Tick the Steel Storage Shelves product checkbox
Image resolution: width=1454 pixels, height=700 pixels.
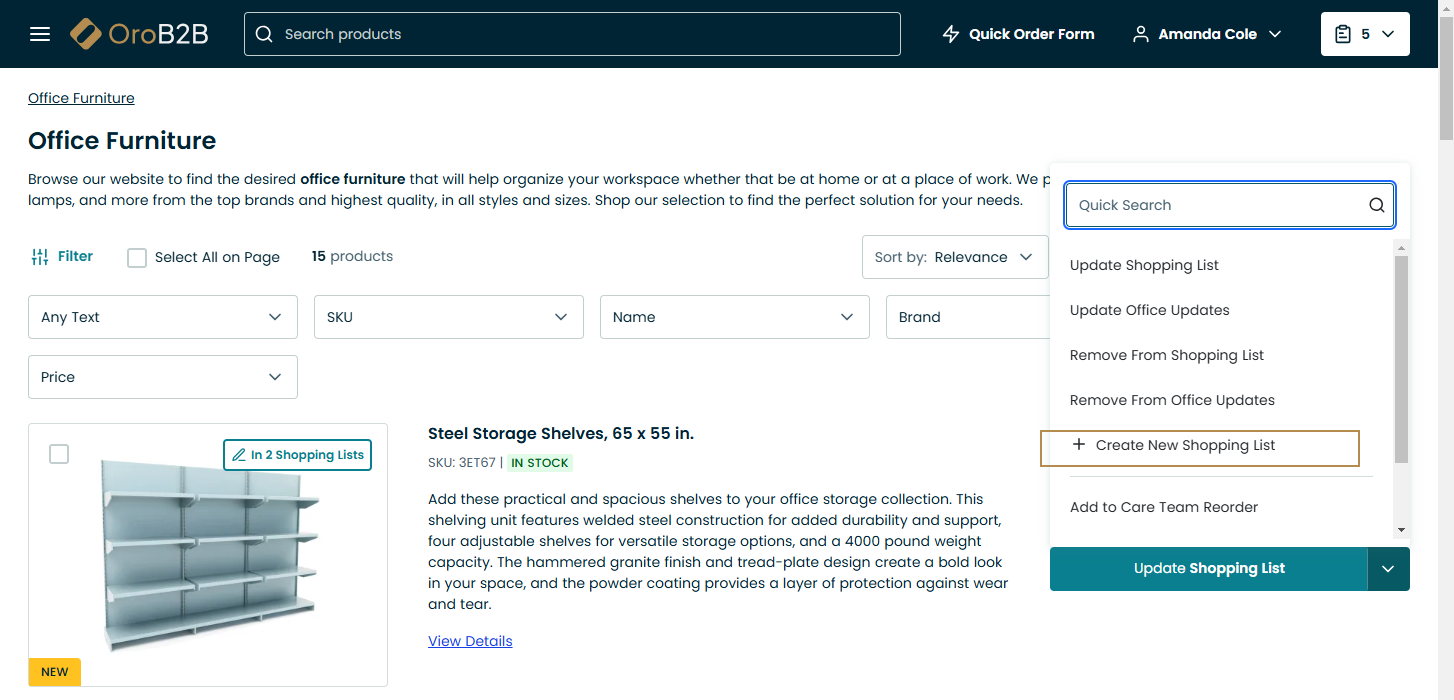pyautogui.click(x=59, y=454)
